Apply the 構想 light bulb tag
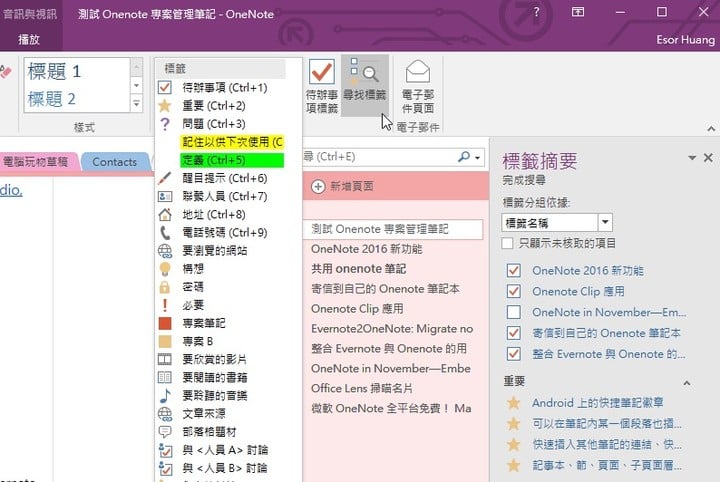720x482 pixels. (165, 269)
